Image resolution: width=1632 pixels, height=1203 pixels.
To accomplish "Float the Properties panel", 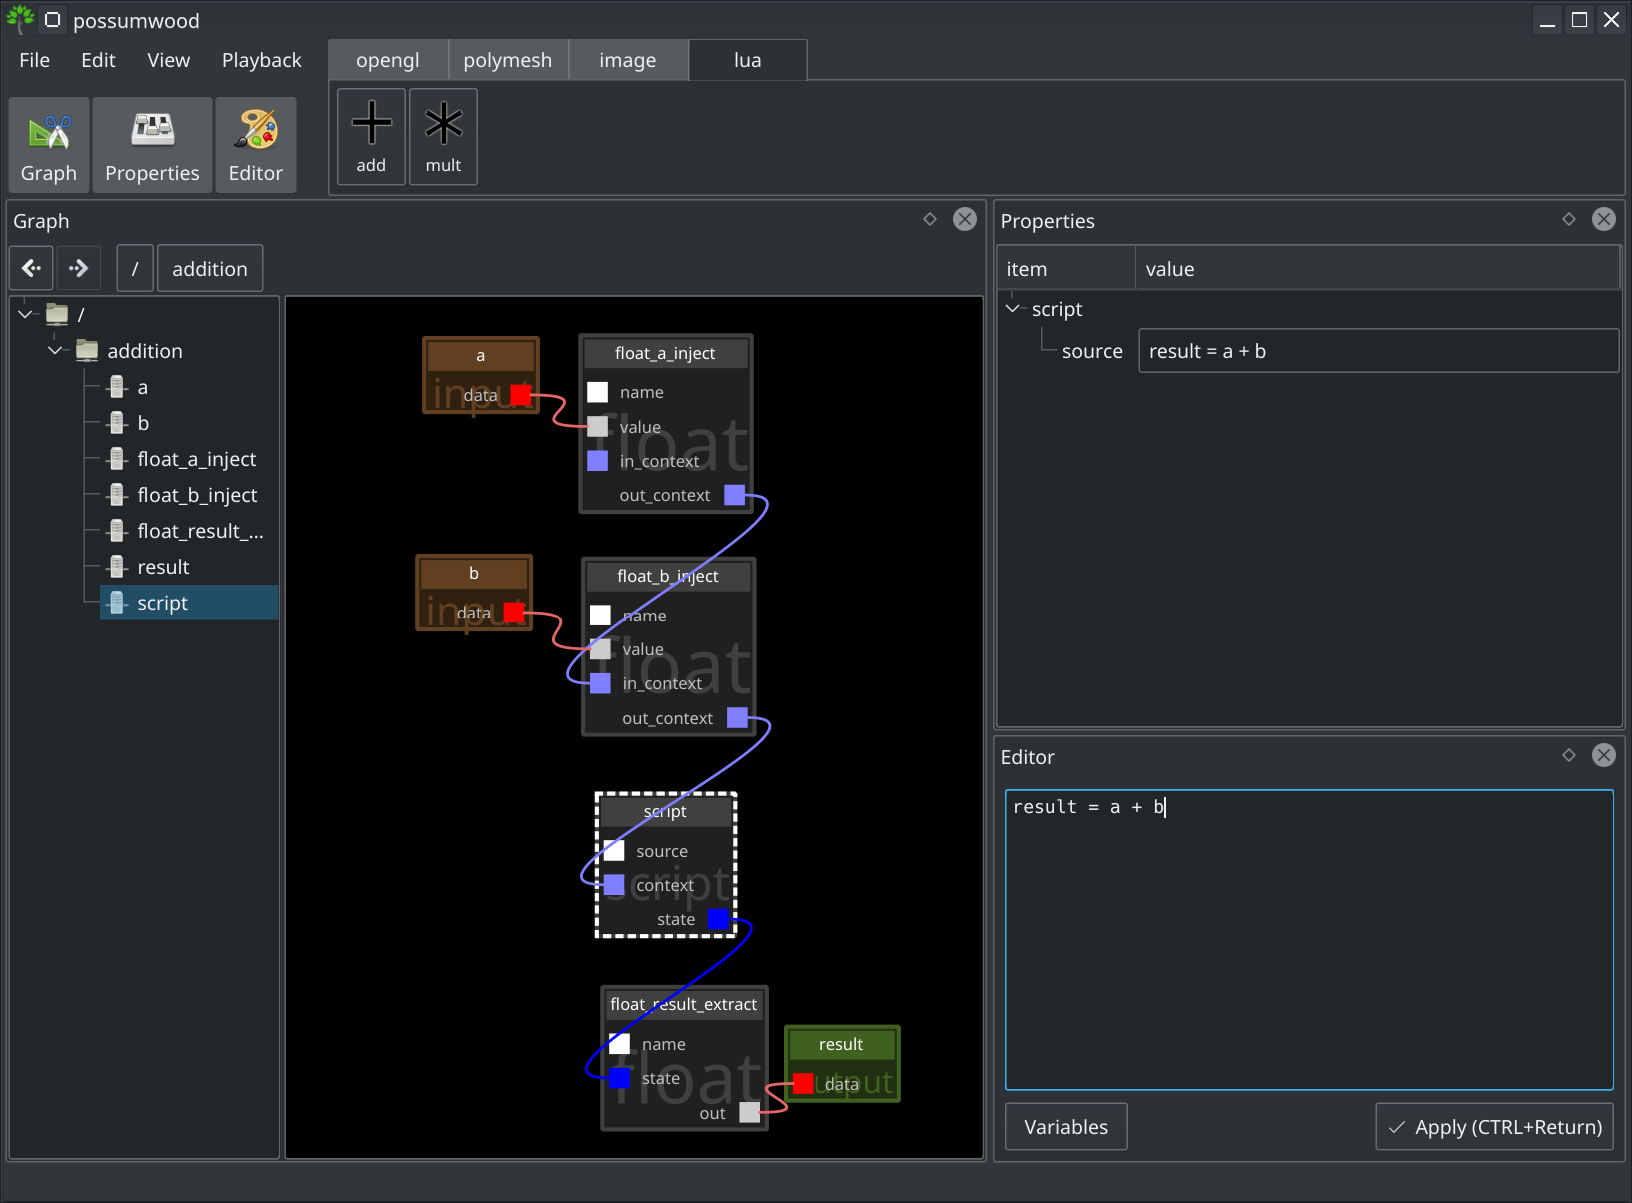I will pos(1569,219).
